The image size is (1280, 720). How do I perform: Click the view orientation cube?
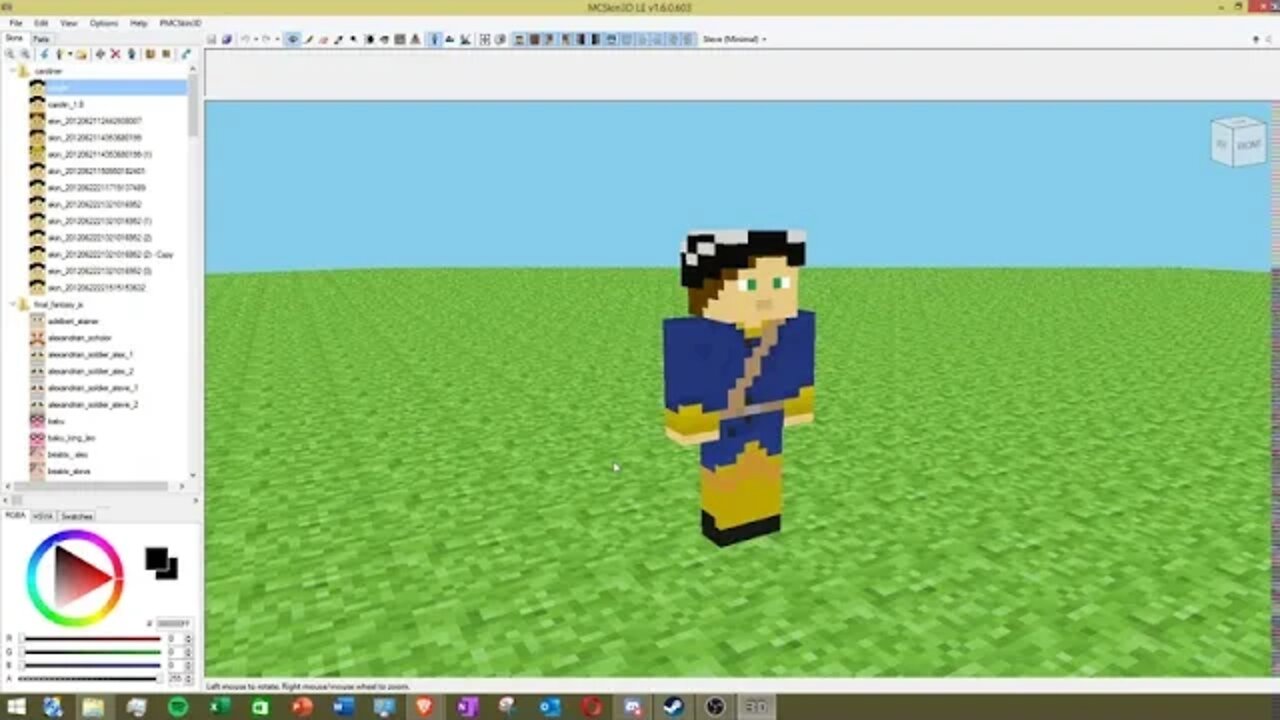[1238, 141]
